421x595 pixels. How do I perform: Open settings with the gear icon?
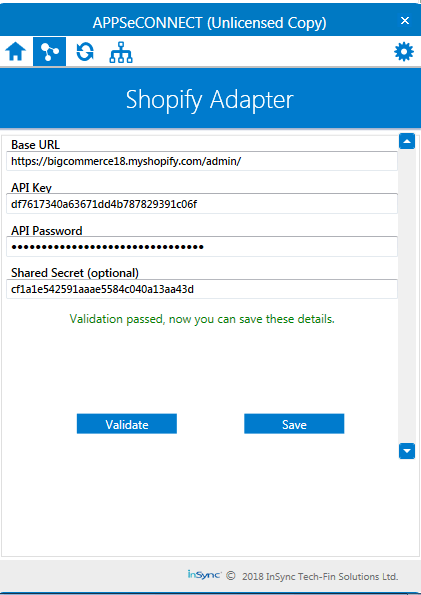404,52
